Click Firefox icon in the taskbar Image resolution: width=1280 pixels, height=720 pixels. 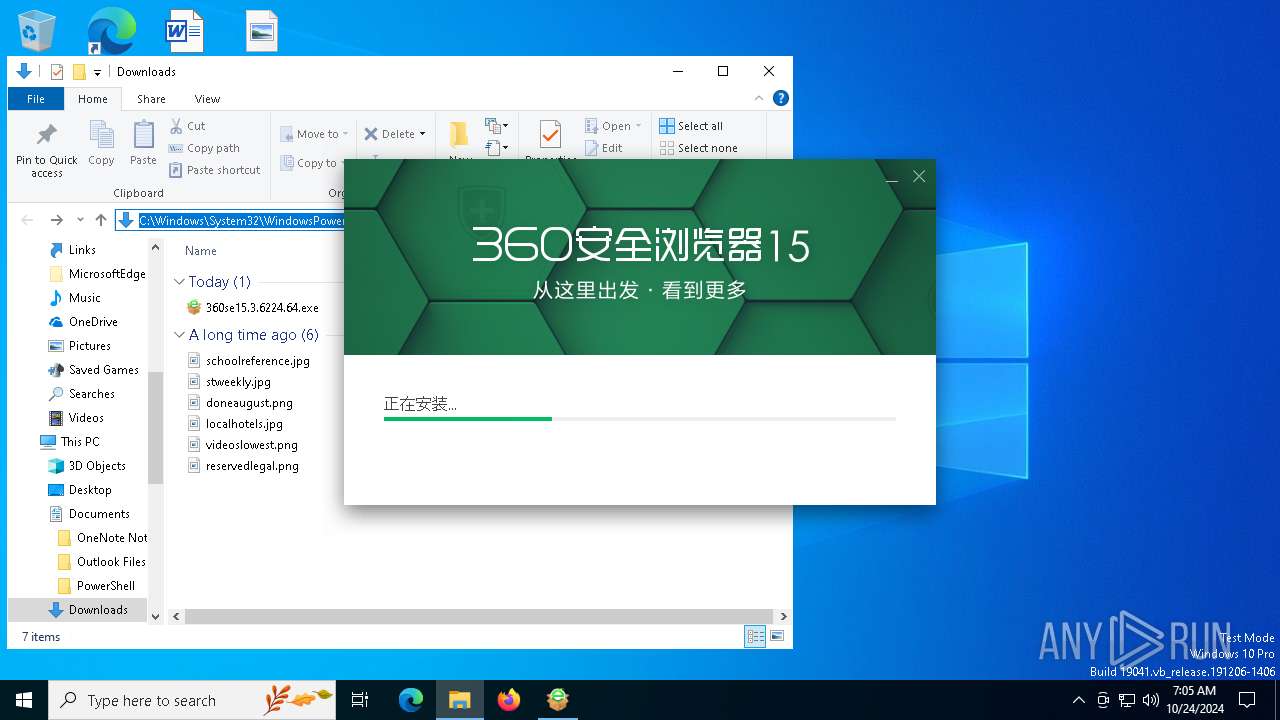pyautogui.click(x=509, y=700)
